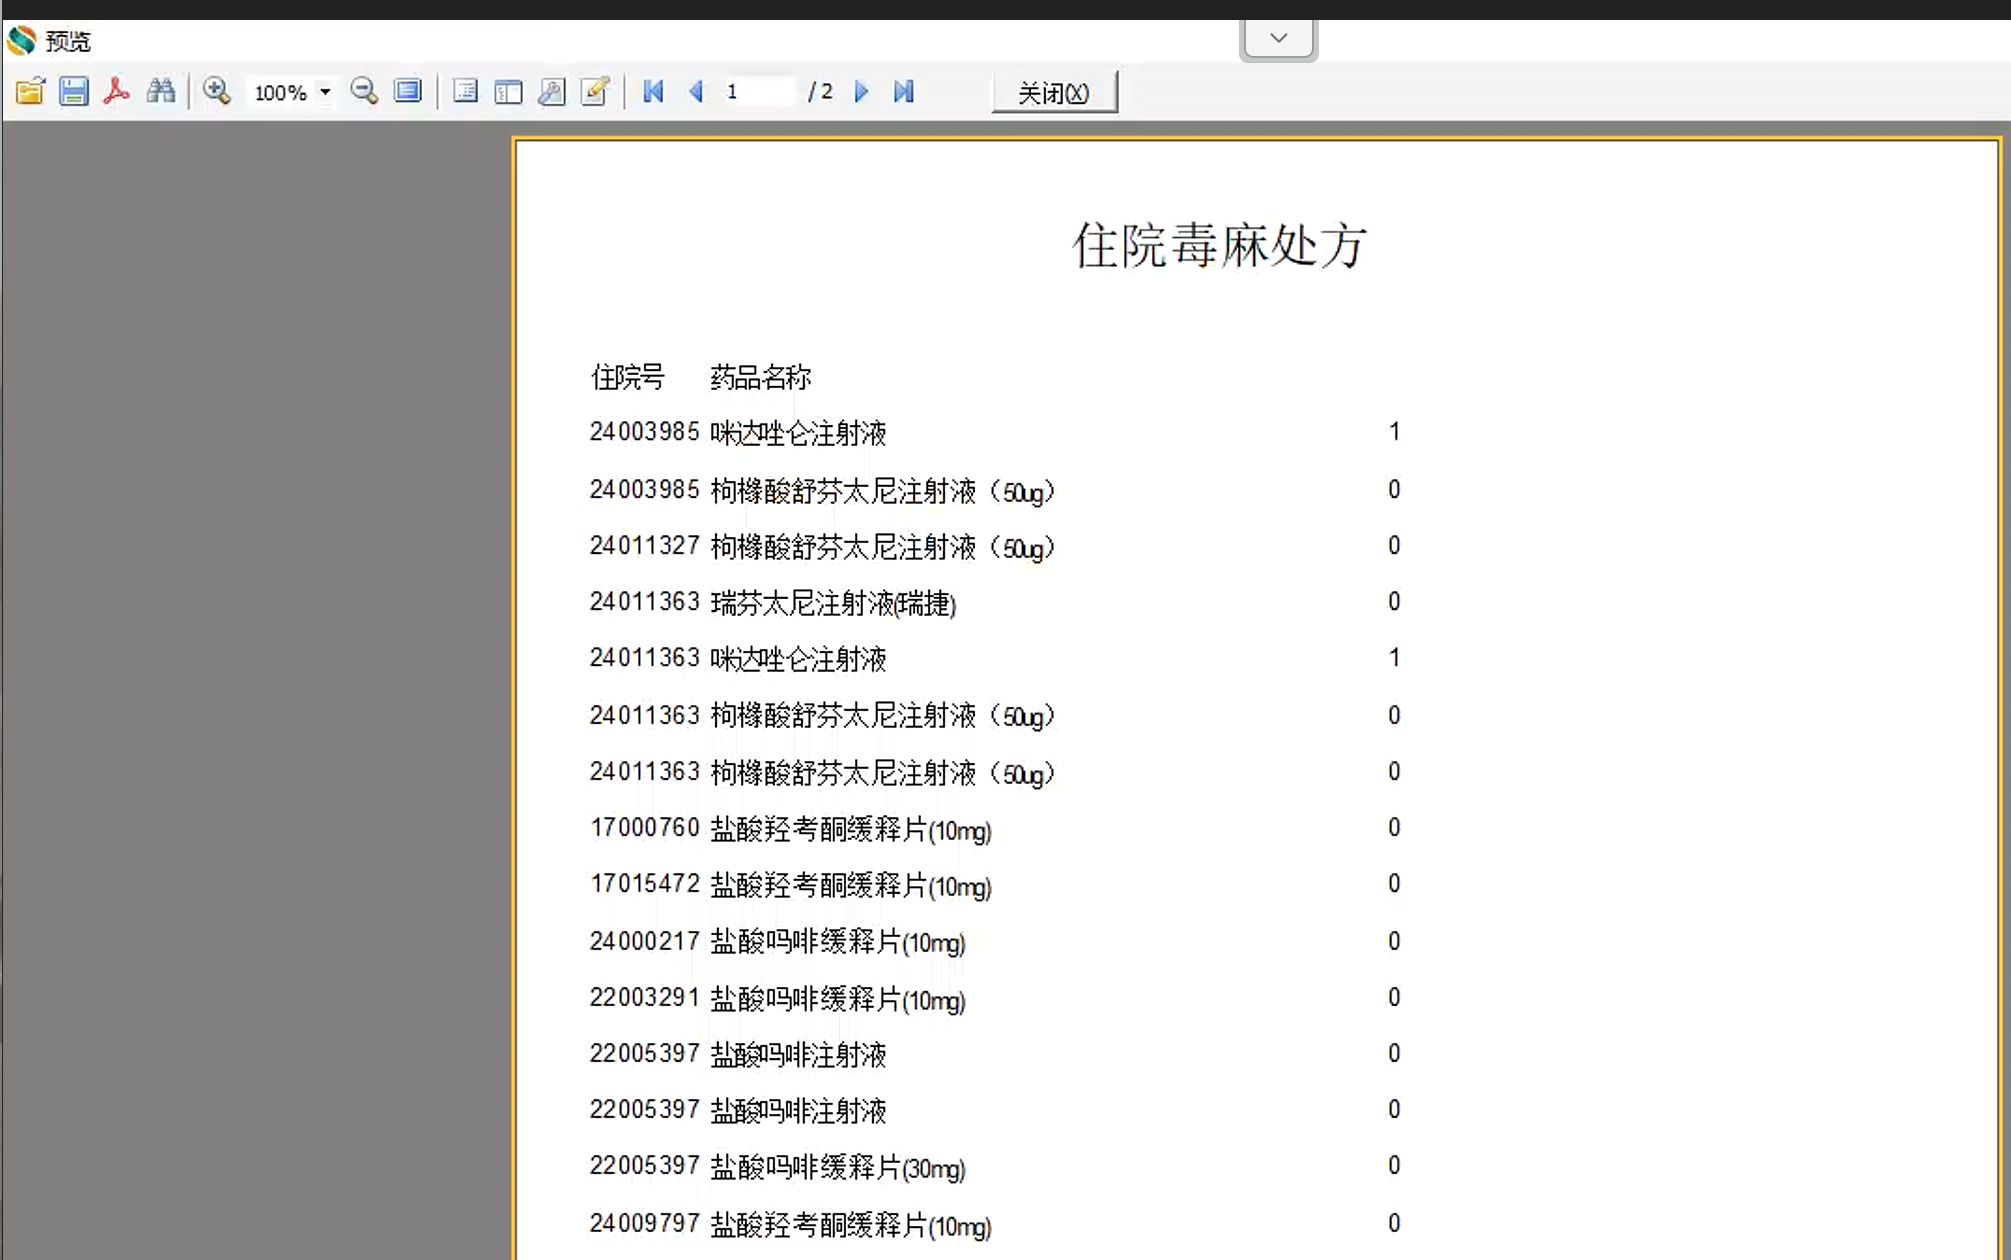Click the binoculars find icon
This screenshot has height=1260, width=2011.
[x=161, y=92]
